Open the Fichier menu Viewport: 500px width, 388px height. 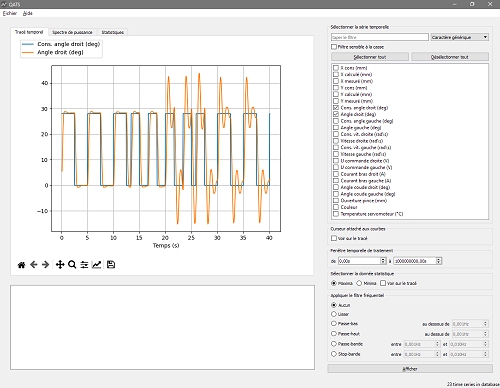coord(10,13)
